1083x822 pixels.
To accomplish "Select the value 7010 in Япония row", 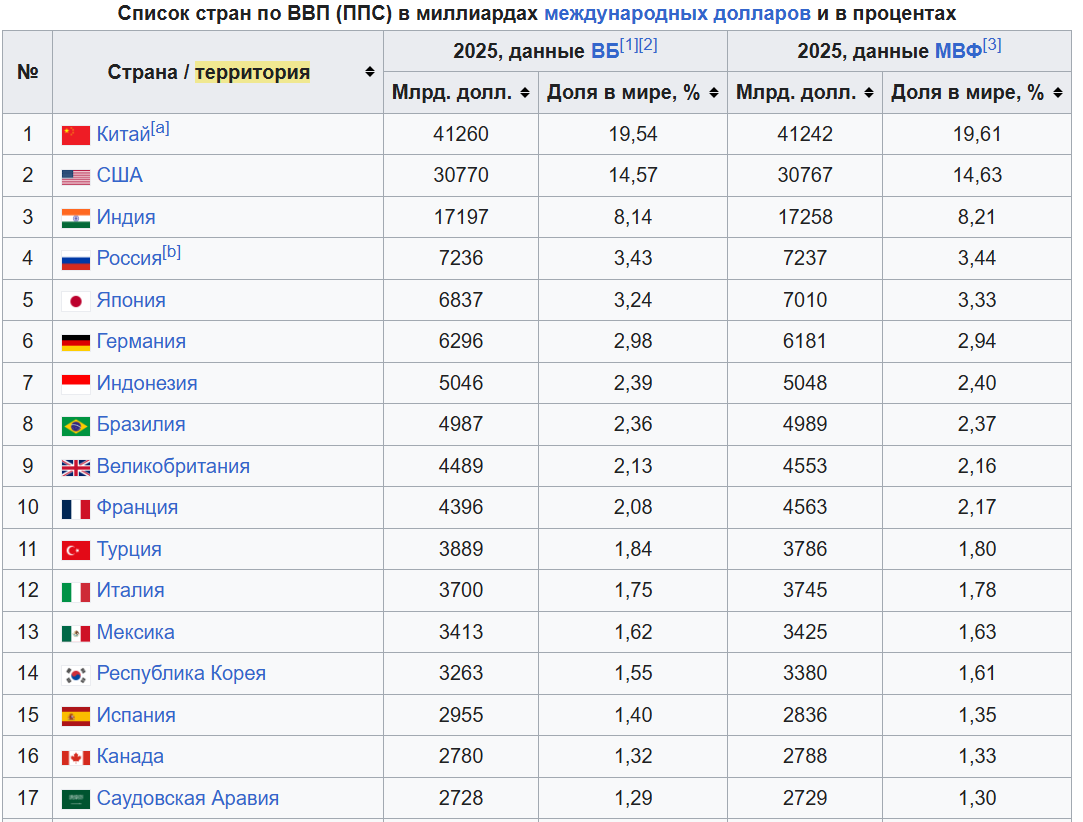I will click(x=805, y=300).
